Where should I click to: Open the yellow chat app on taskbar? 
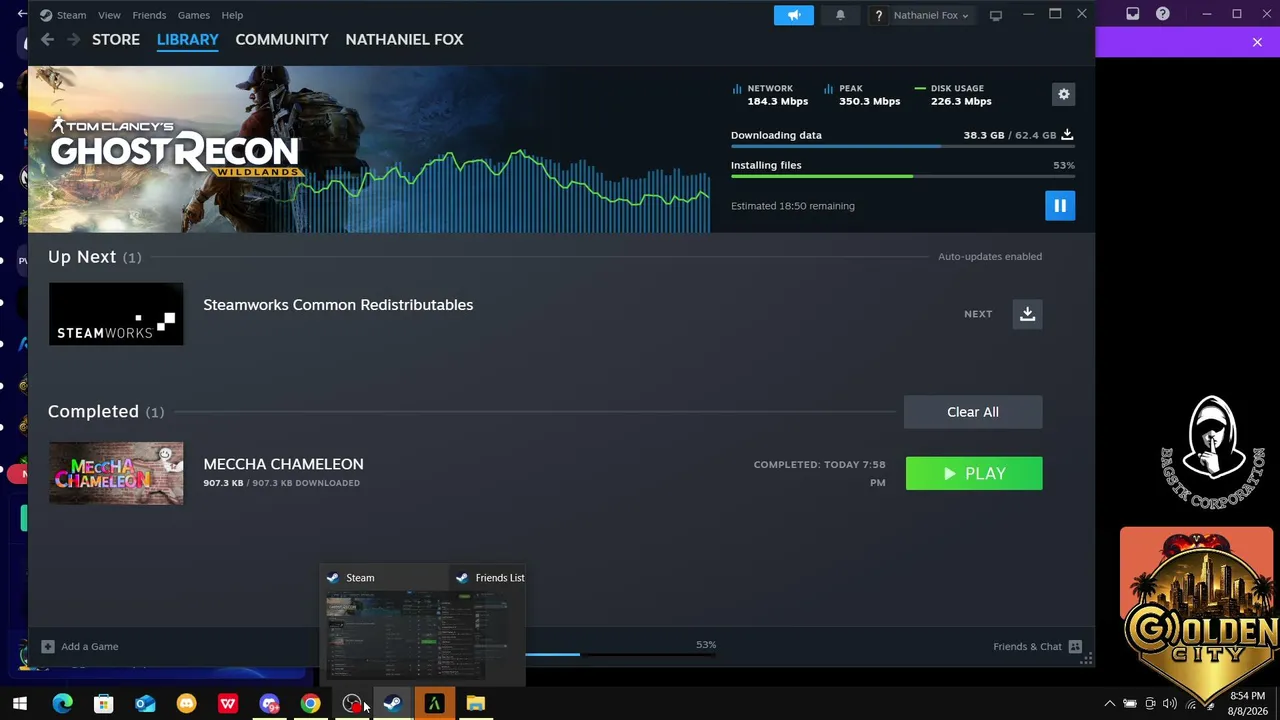tap(186, 704)
